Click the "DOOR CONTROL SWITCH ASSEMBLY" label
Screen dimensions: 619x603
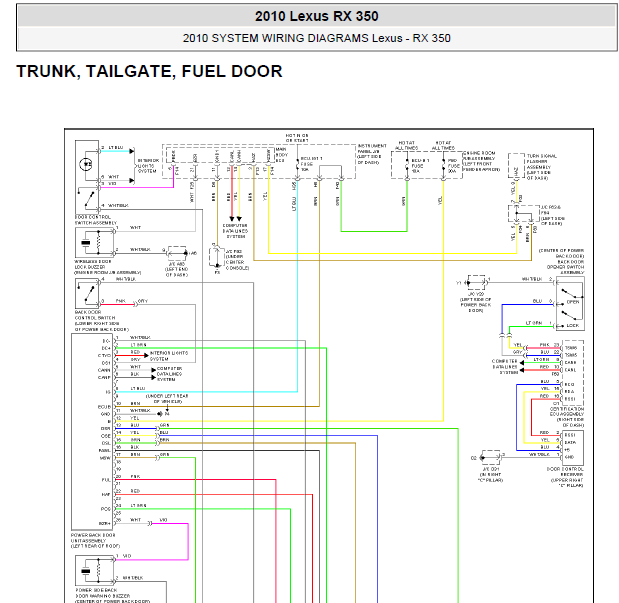[x=96, y=220]
